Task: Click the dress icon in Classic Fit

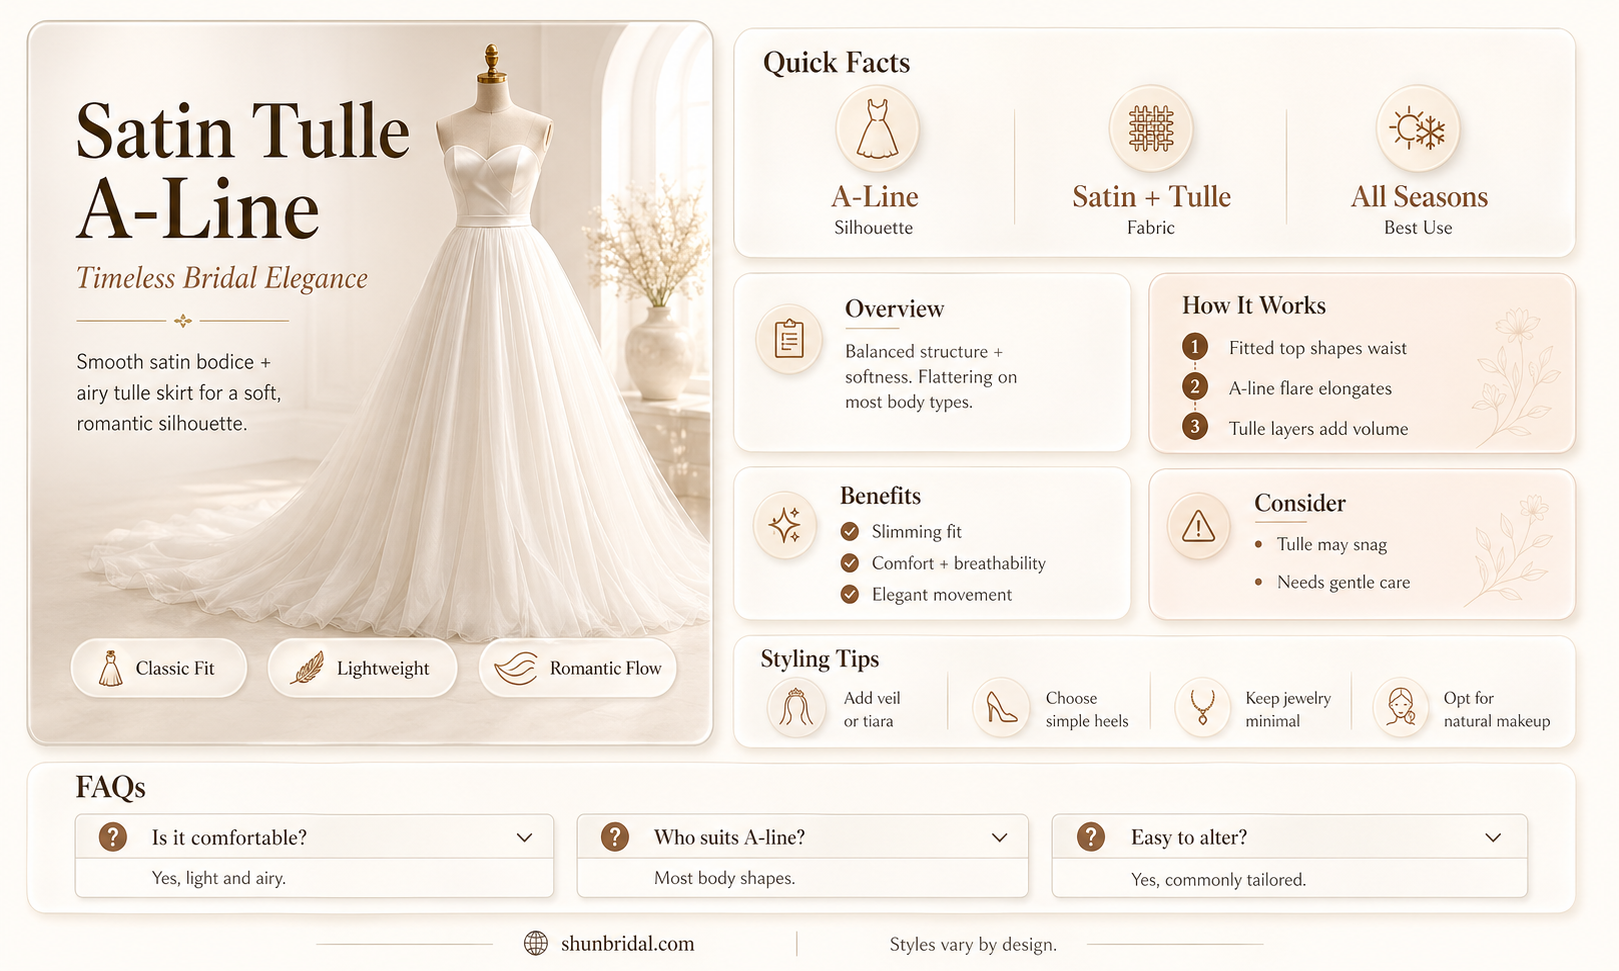Action: click(111, 668)
